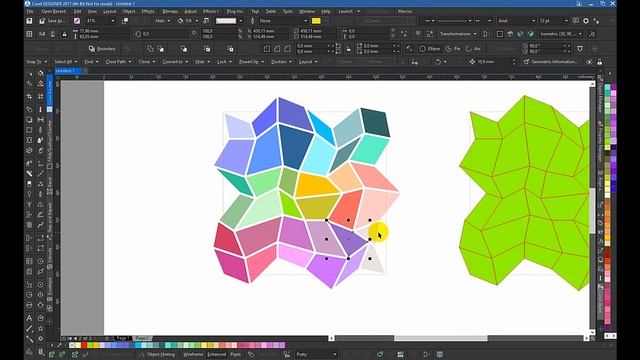Image resolution: width=640 pixels, height=360 pixels.
Task: Expand the Close Path dropdown
Action: pyautogui.click(x=118, y=62)
